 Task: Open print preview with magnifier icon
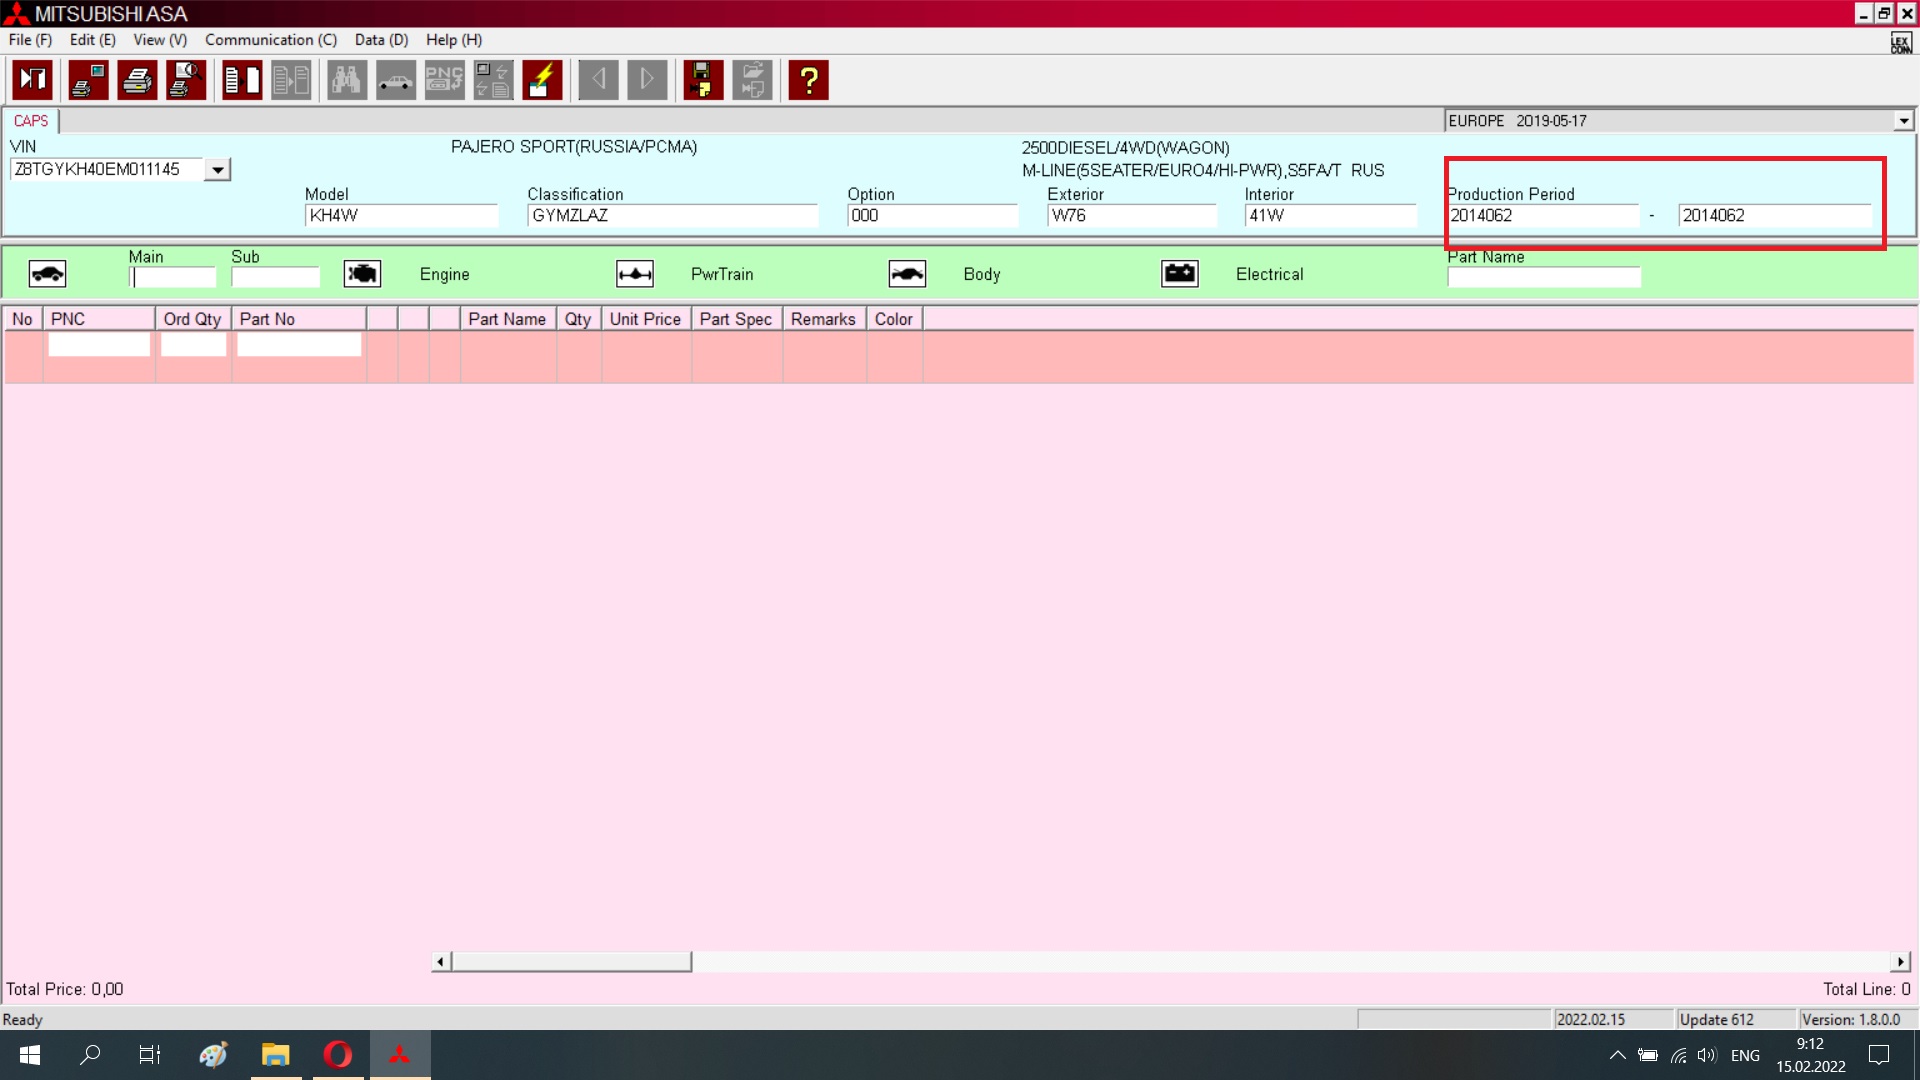click(186, 80)
